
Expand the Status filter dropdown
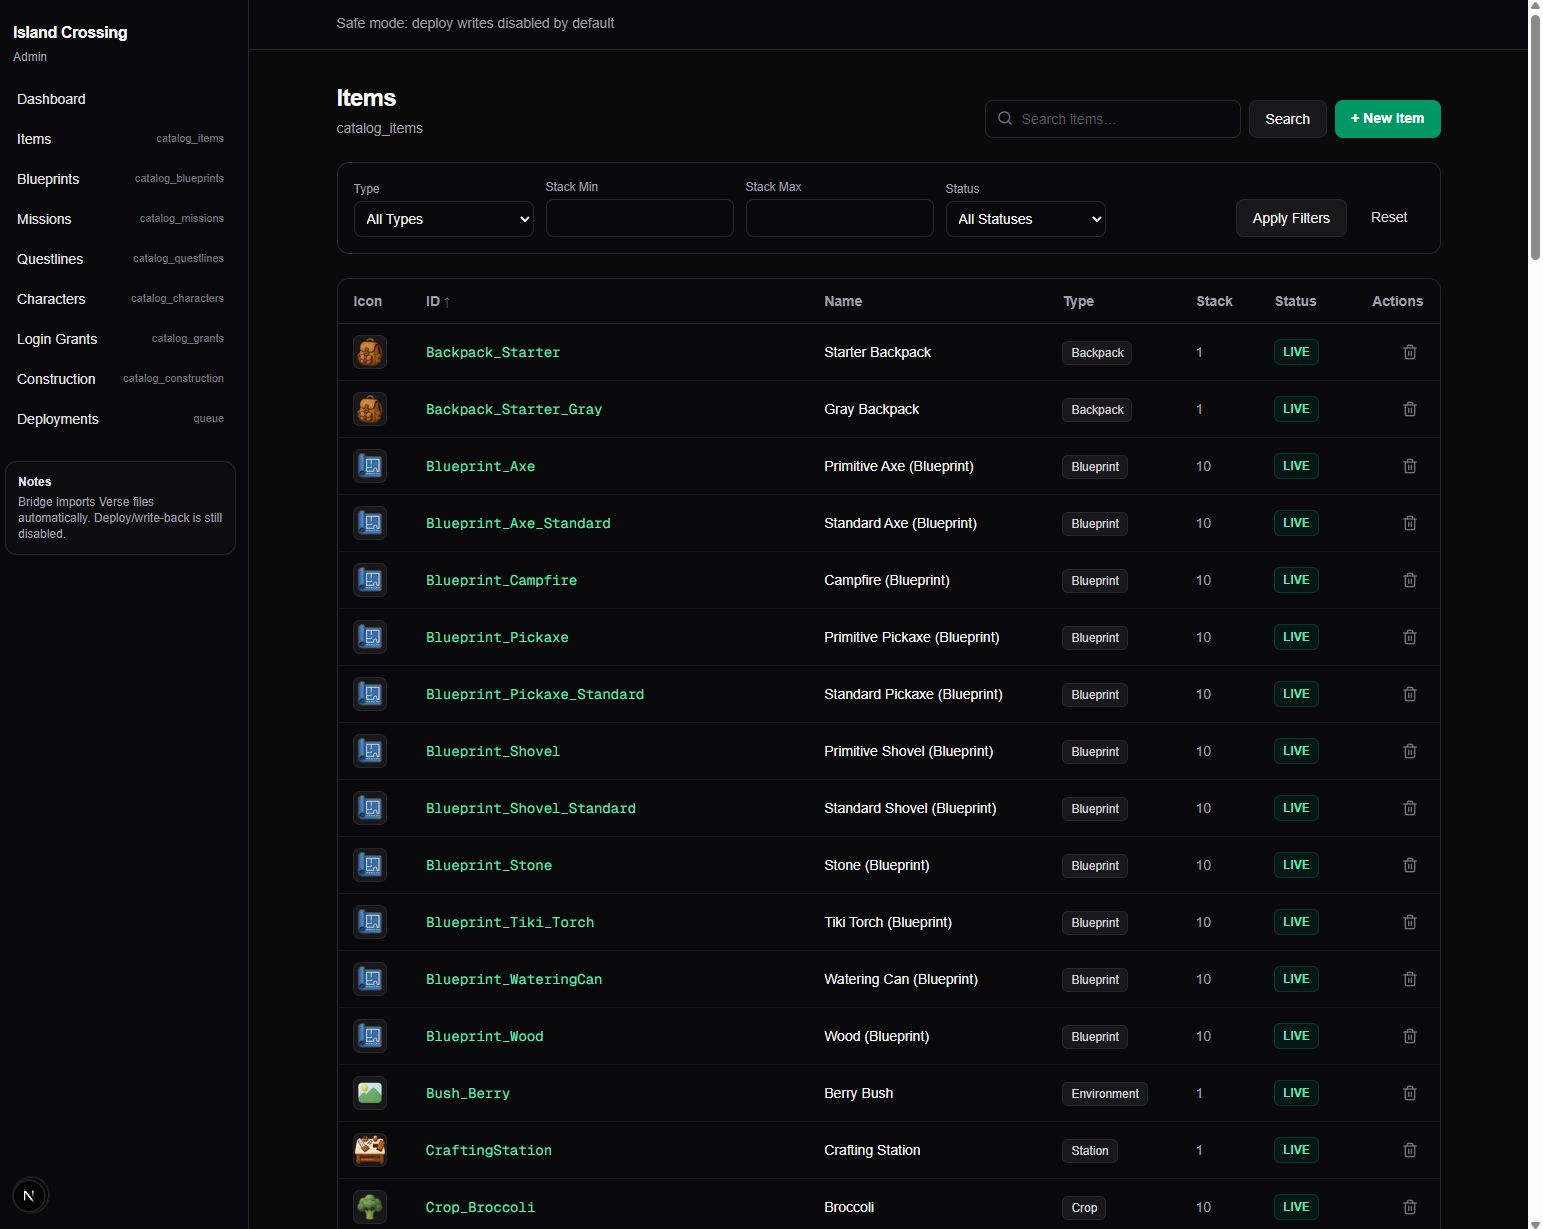click(x=1025, y=219)
